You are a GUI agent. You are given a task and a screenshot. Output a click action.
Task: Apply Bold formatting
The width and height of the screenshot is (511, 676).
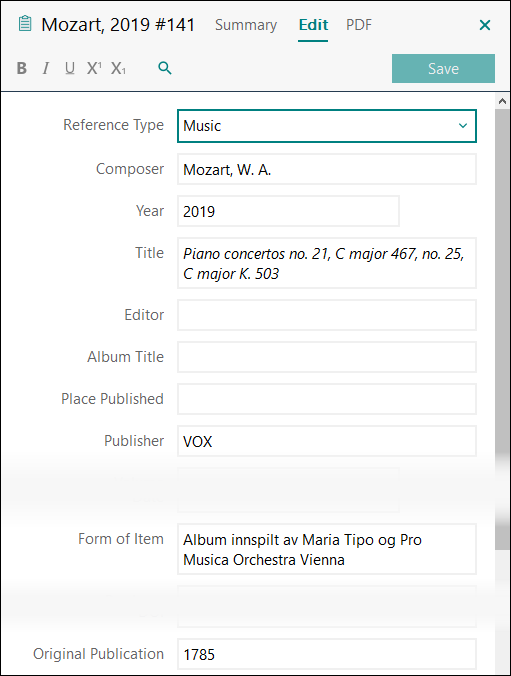(22, 68)
